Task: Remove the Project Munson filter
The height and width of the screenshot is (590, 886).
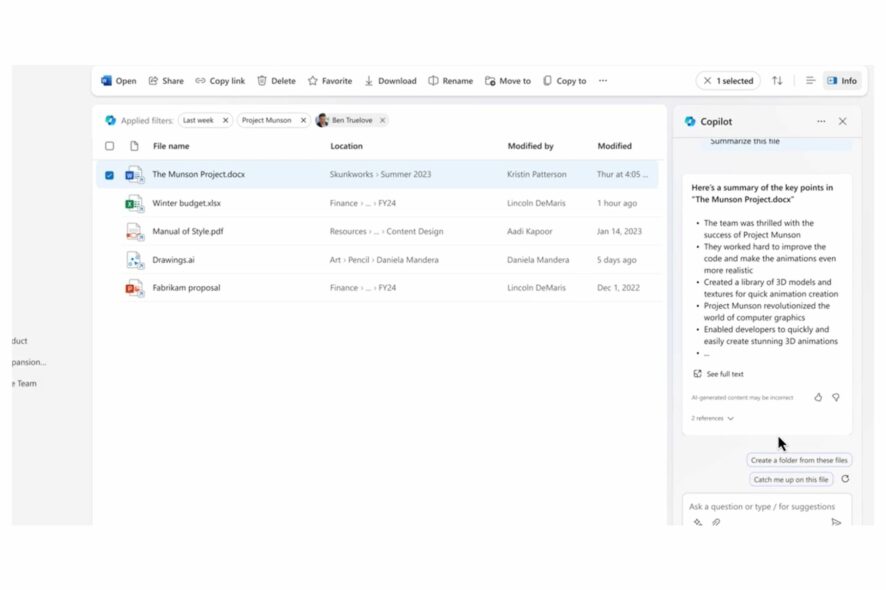Action: (303, 120)
